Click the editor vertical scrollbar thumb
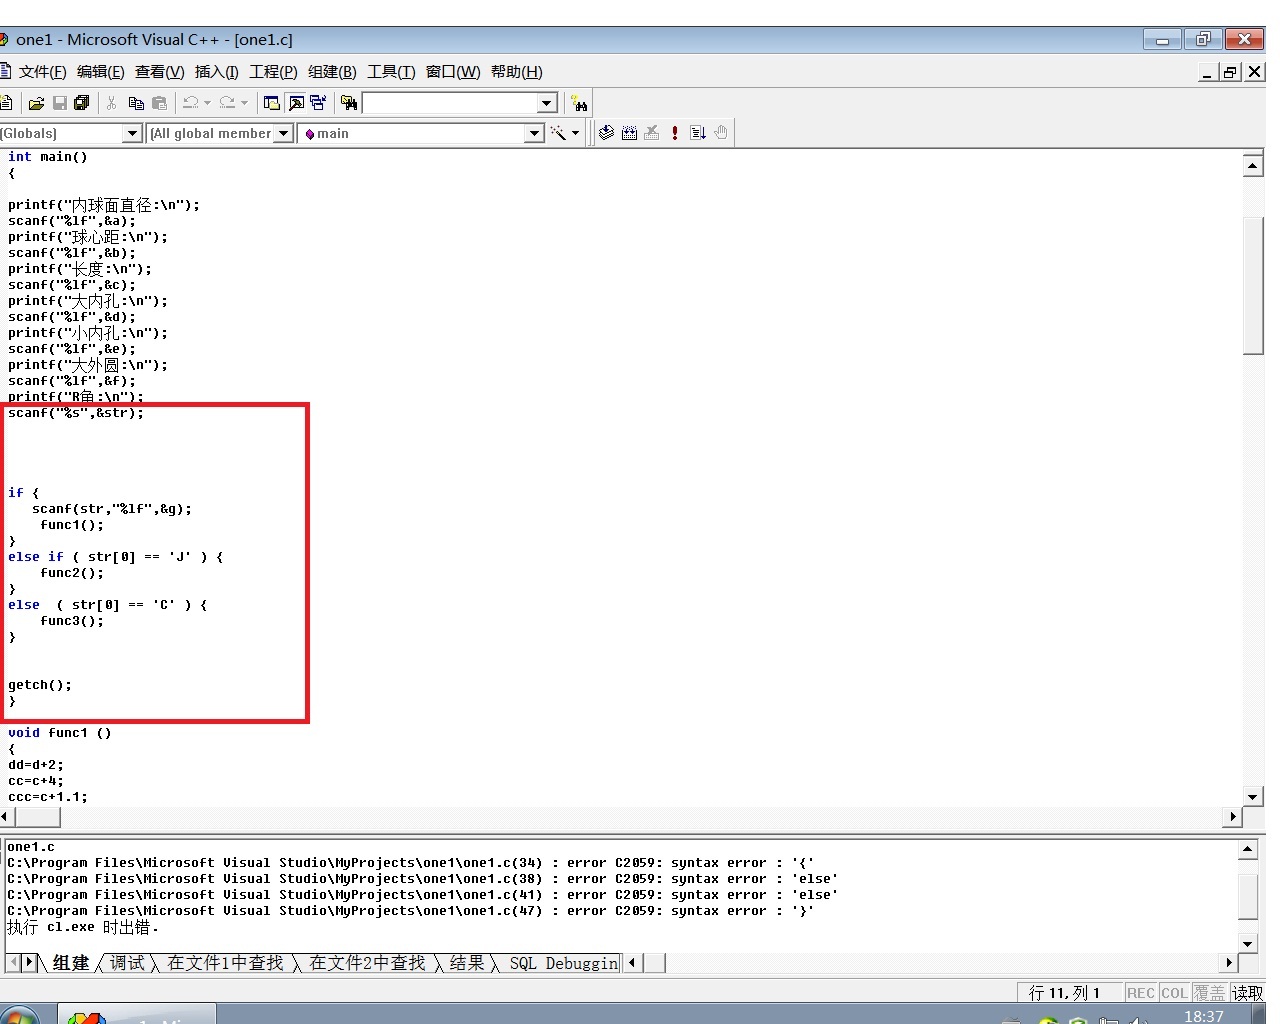 pos(1252,284)
